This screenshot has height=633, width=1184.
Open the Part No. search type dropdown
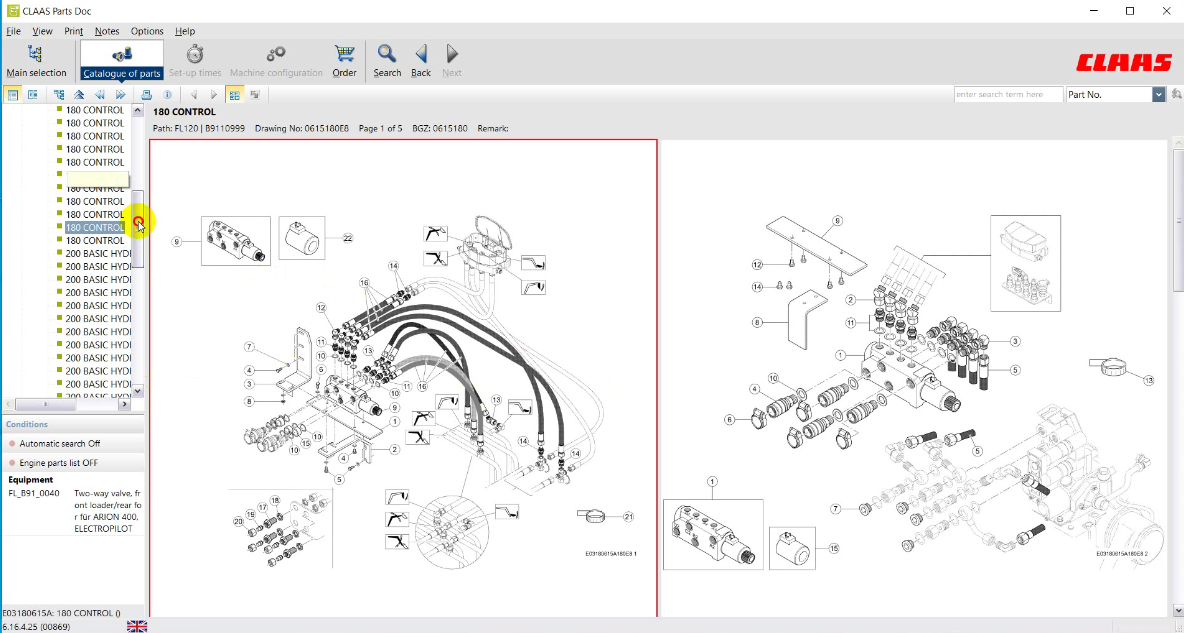point(1158,94)
